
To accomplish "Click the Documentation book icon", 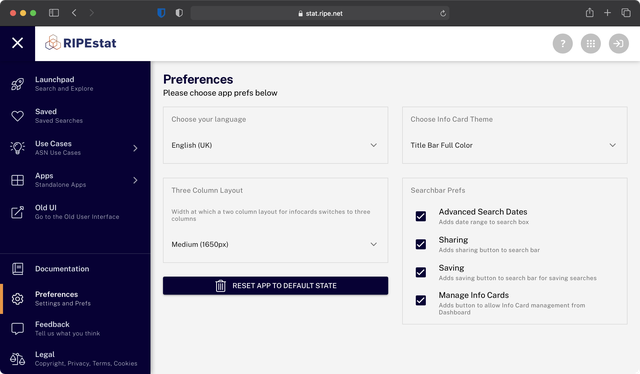I will pos(18,269).
